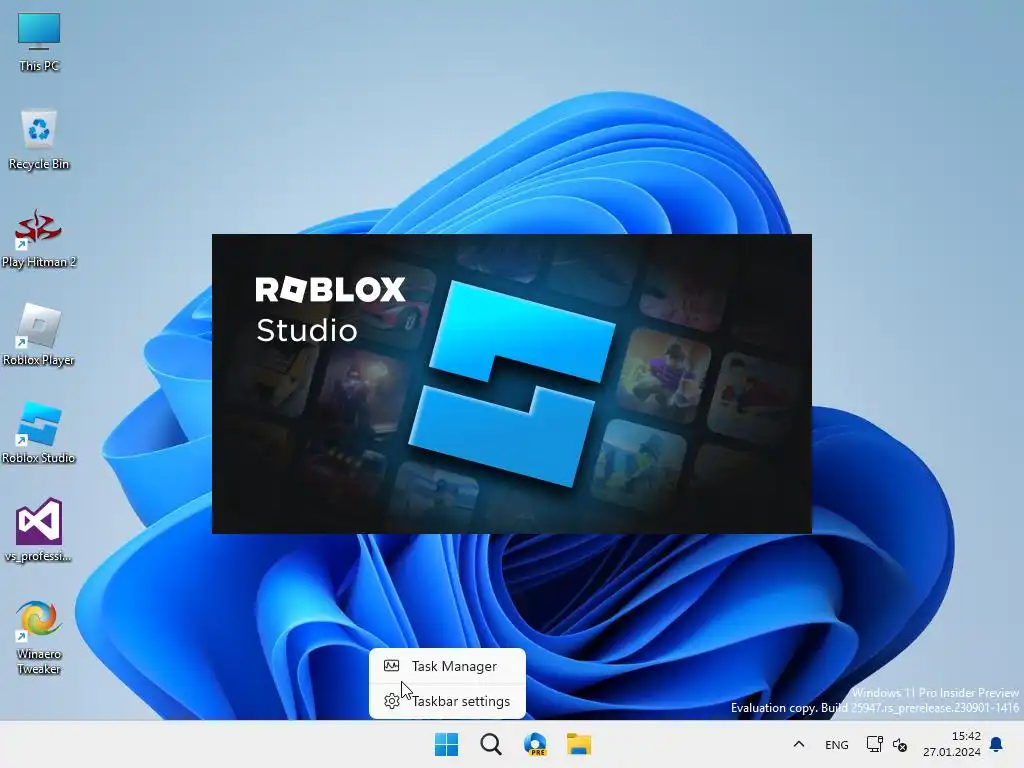Image resolution: width=1024 pixels, height=768 pixels.
Task: Click the ENG language indicator
Action: (837, 744)
